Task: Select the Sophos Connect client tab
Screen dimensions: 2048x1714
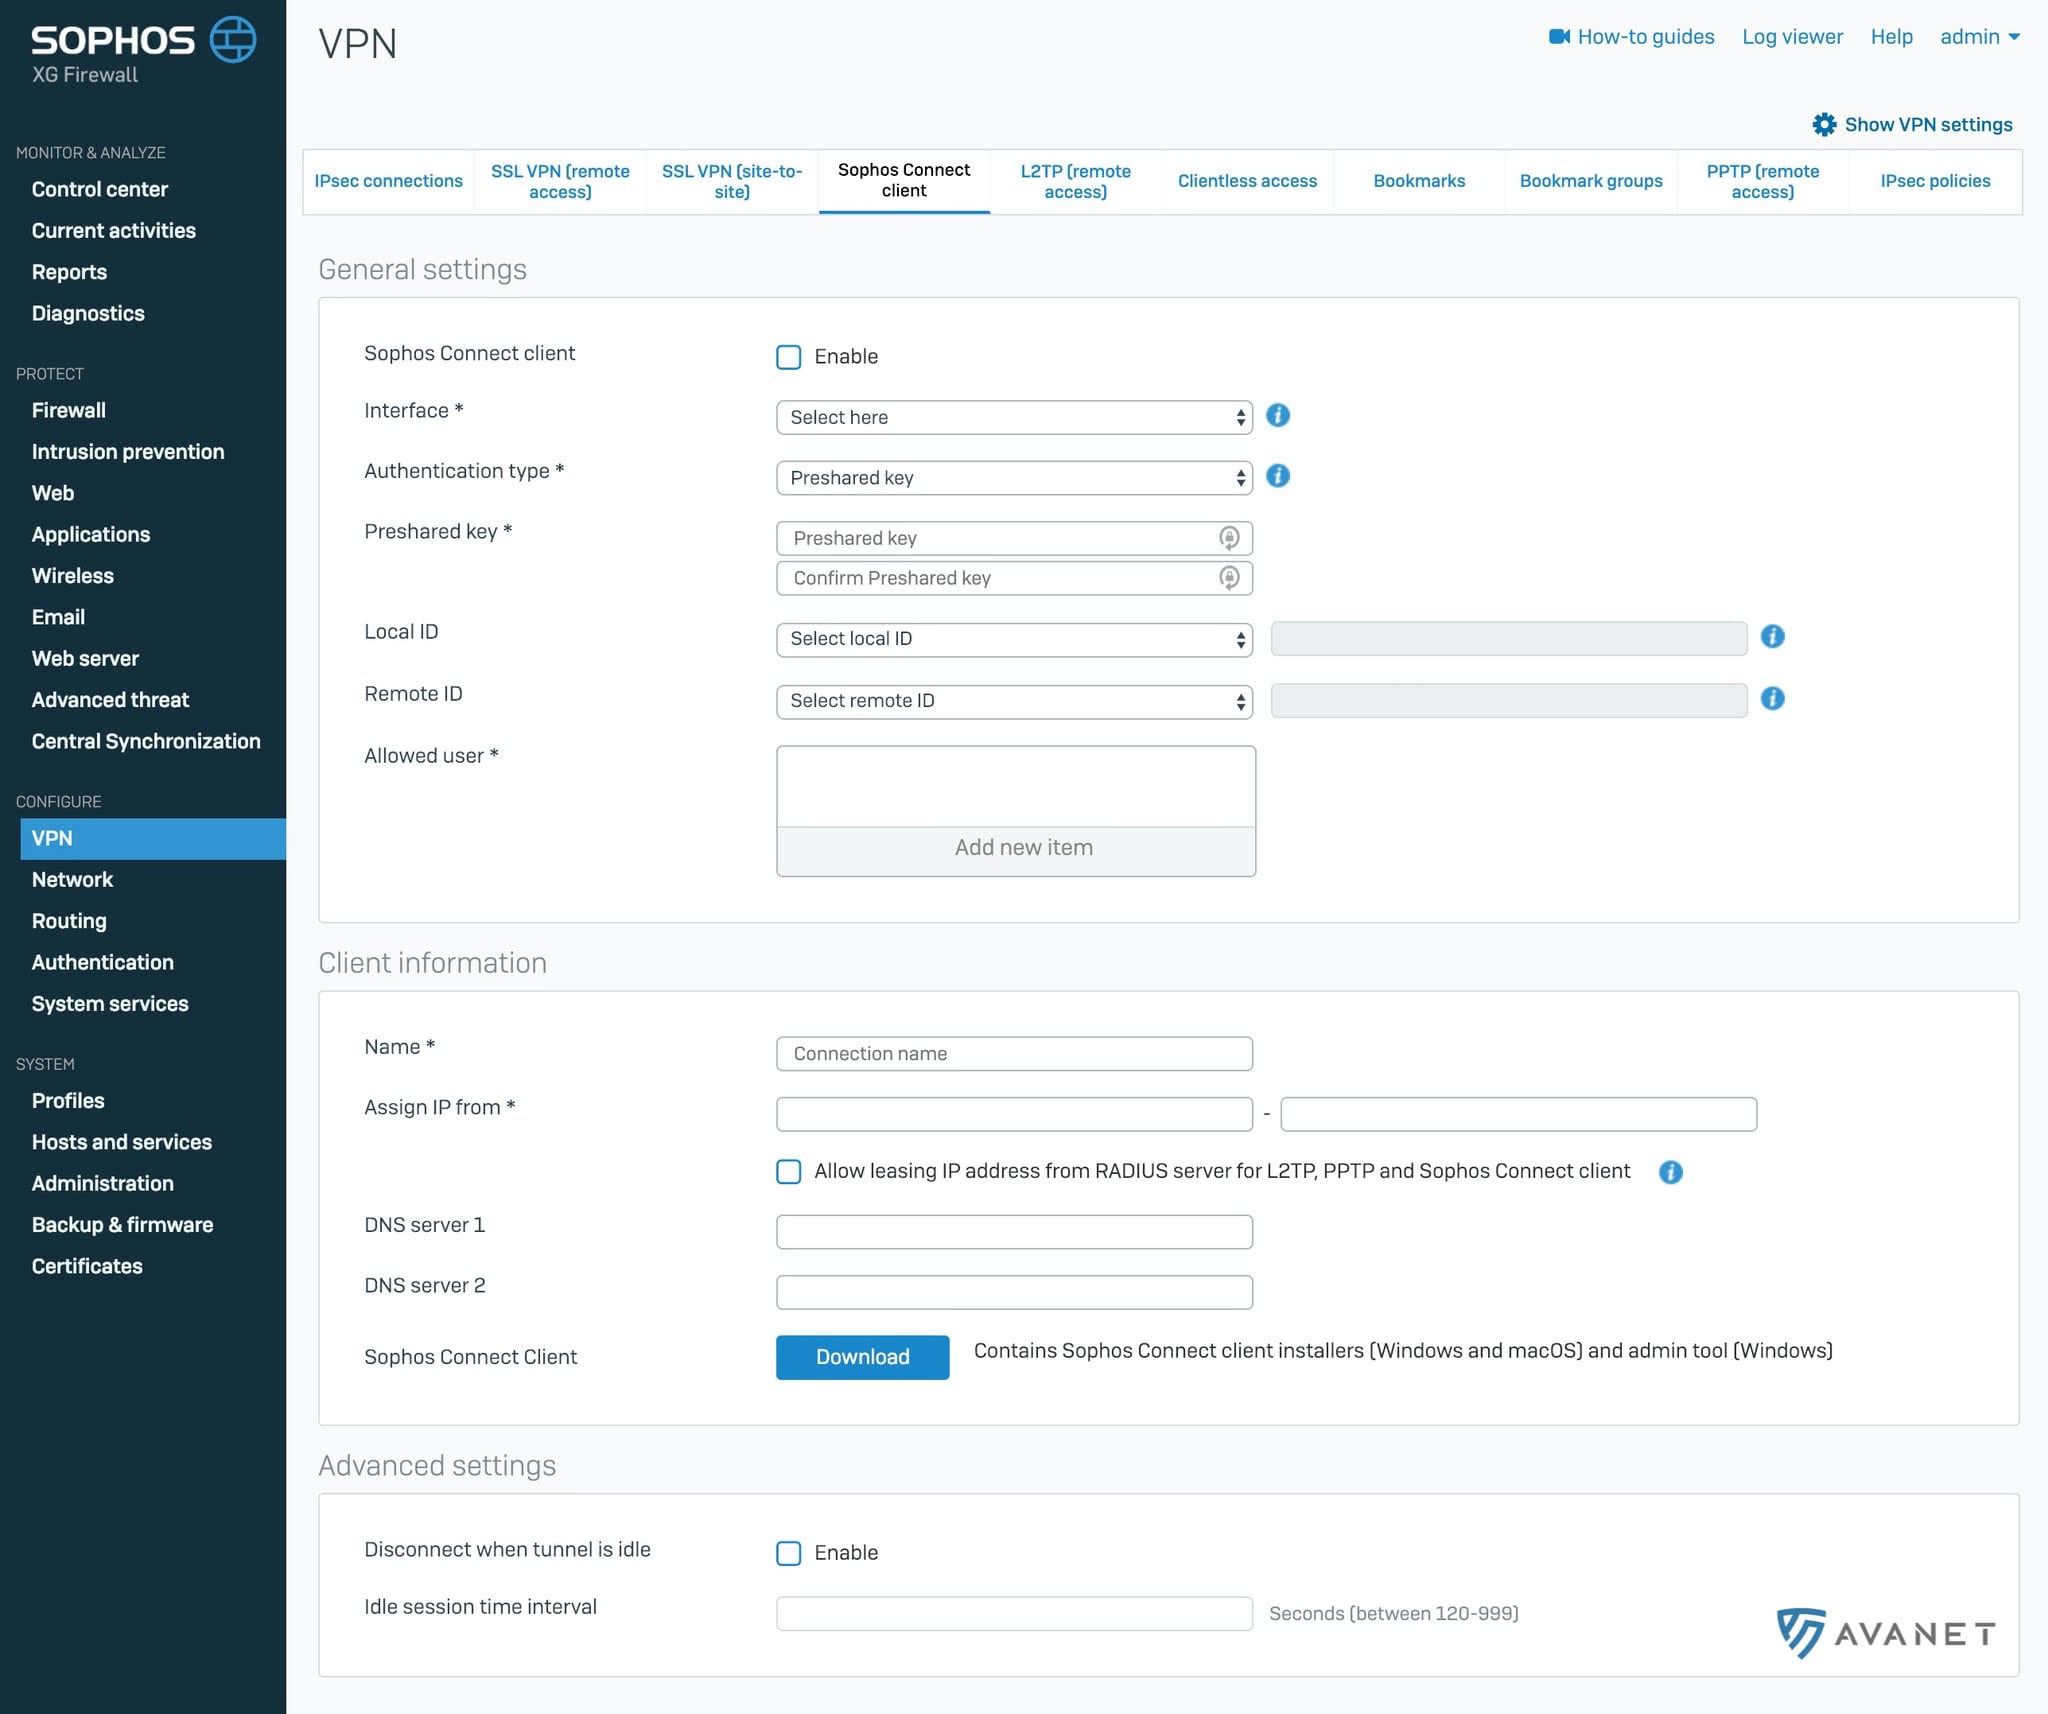Action: (904, 181)
